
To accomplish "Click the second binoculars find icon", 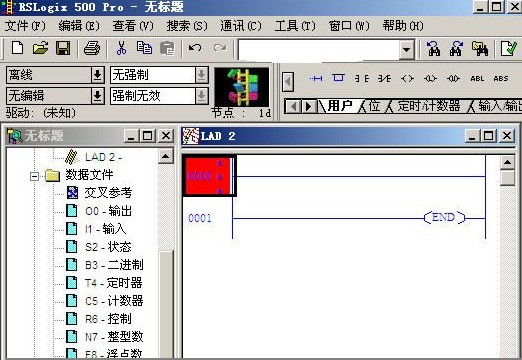I will (x=456, y=49).
